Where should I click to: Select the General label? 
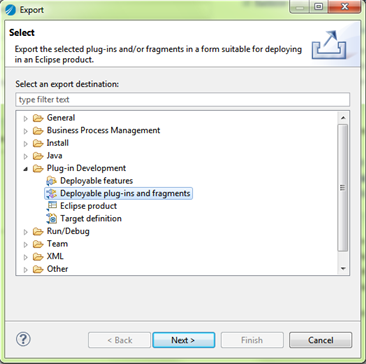(x=61, y=118)
